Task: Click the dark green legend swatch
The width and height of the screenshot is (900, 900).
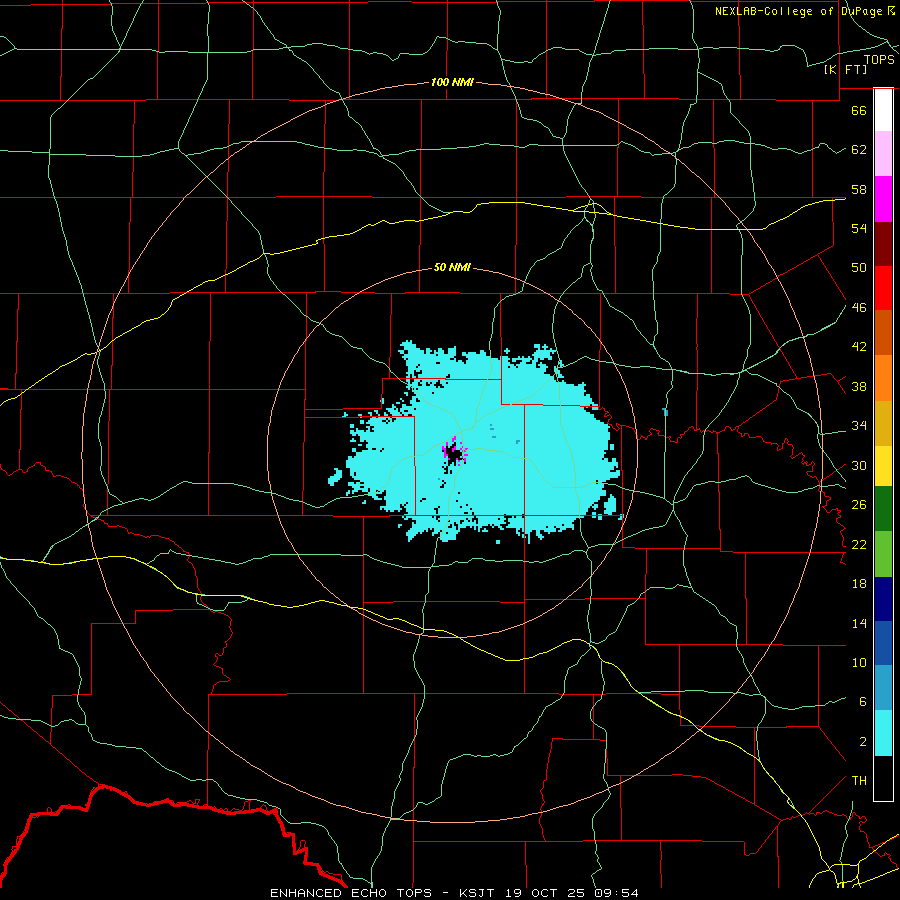Action: click(883, 509)
